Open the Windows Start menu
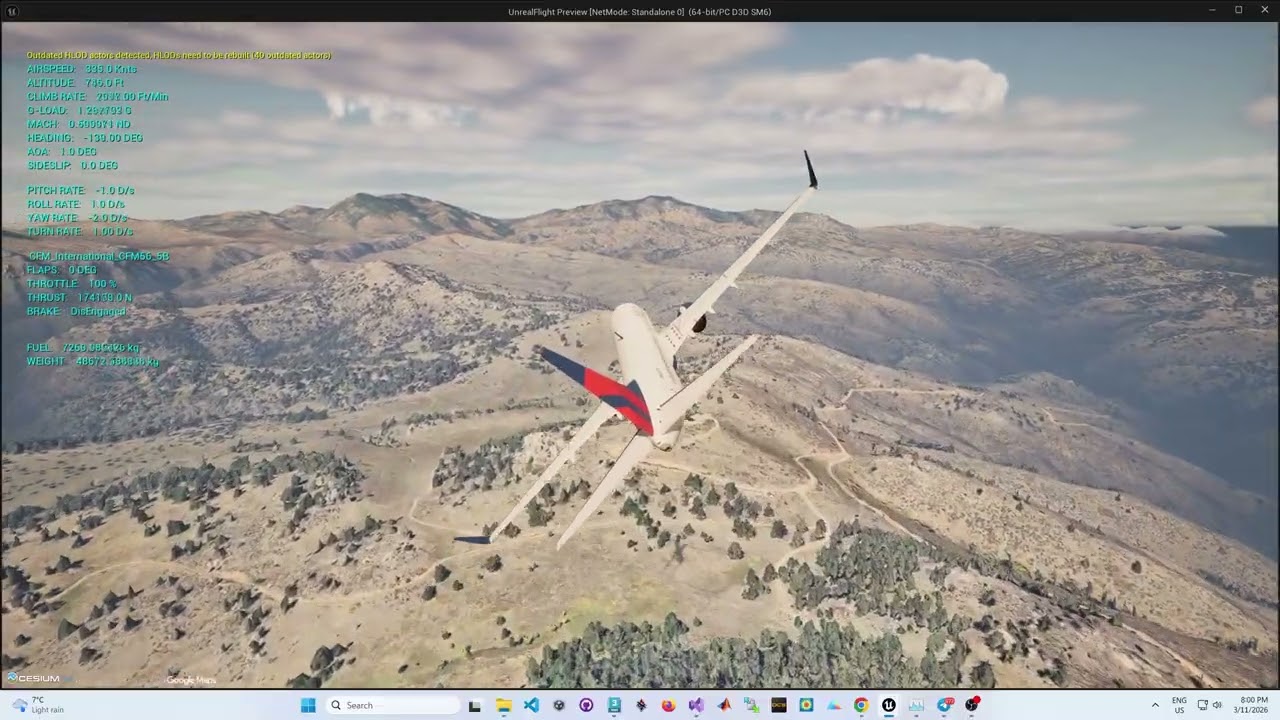The height and width of the screenshot is (720, 1280). (308, 705)
